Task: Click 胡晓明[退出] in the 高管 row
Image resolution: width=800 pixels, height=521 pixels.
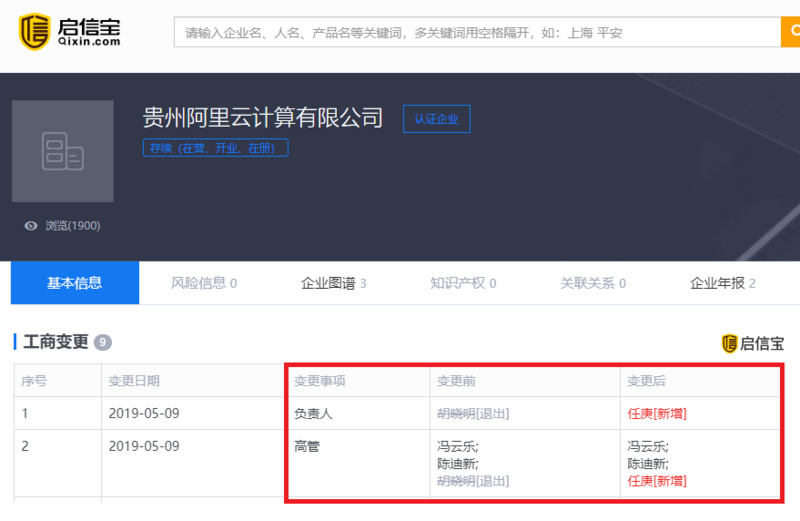Action: (x=473, y=481)
